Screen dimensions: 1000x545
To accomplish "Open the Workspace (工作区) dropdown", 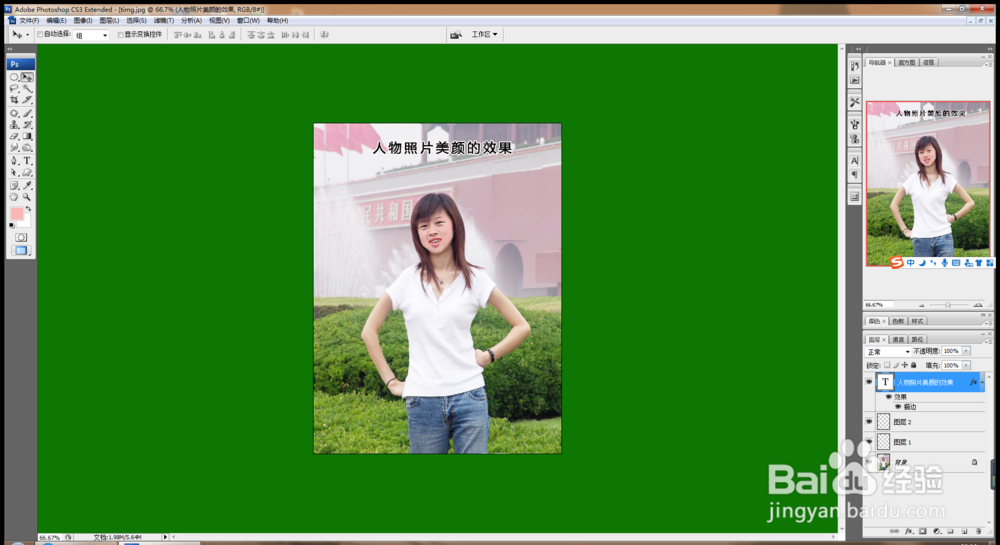I will coord(484,34).
